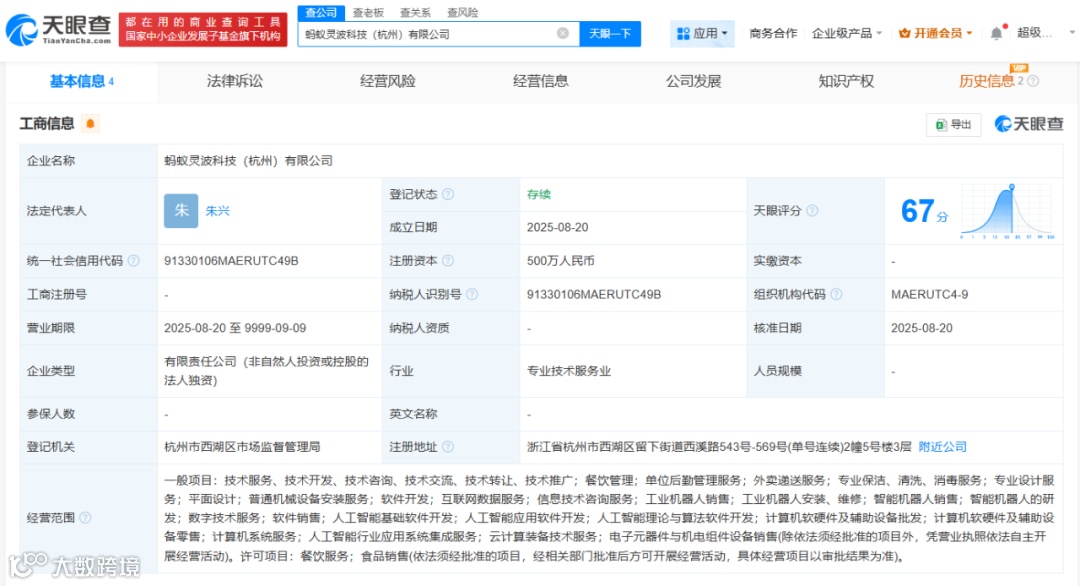Click the 存续 registration status value

click(x=539, y=194)
